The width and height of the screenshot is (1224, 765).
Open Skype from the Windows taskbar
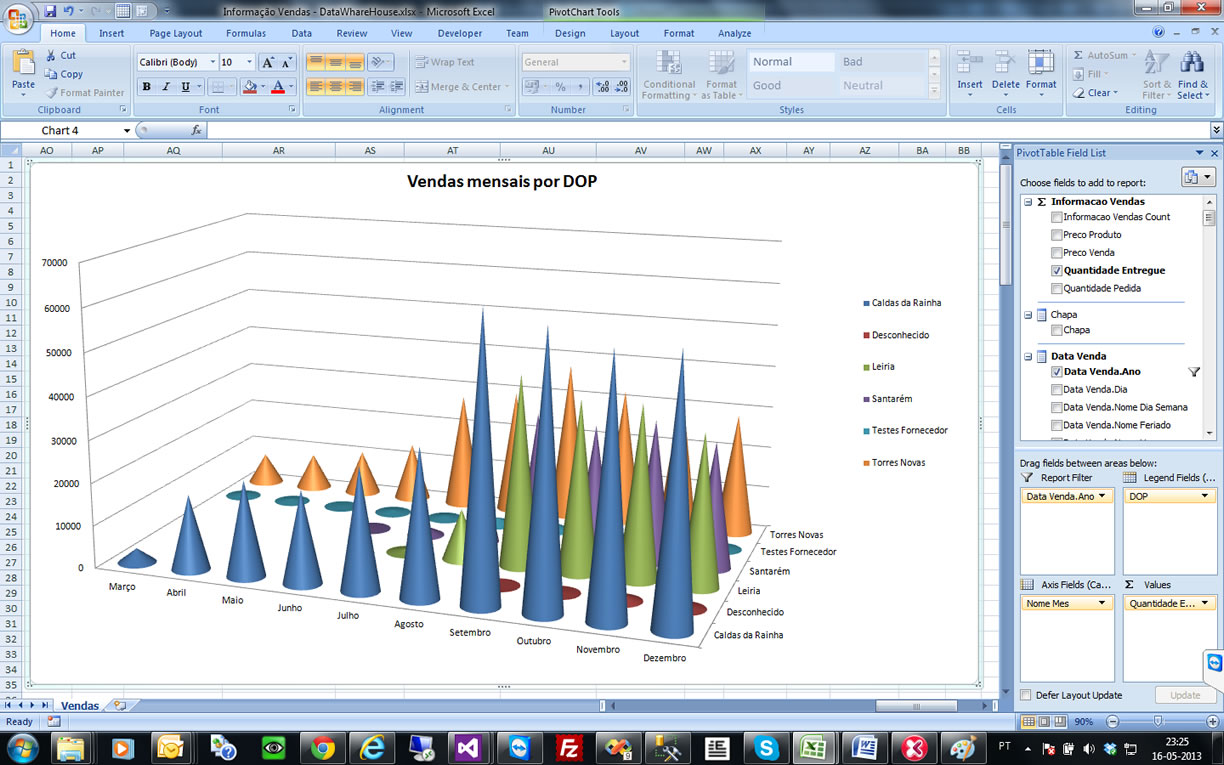[767, 747]
